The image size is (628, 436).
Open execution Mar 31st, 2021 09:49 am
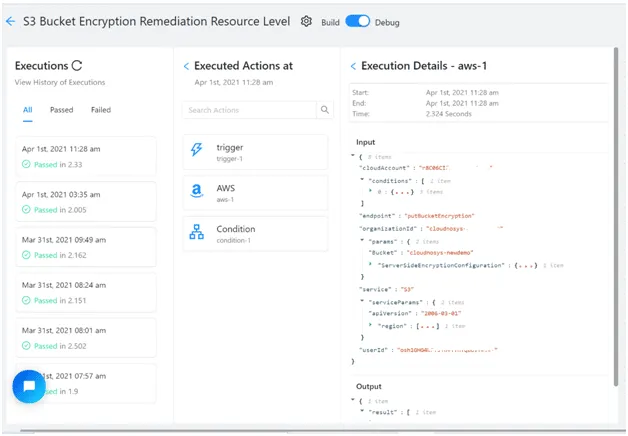86,247
